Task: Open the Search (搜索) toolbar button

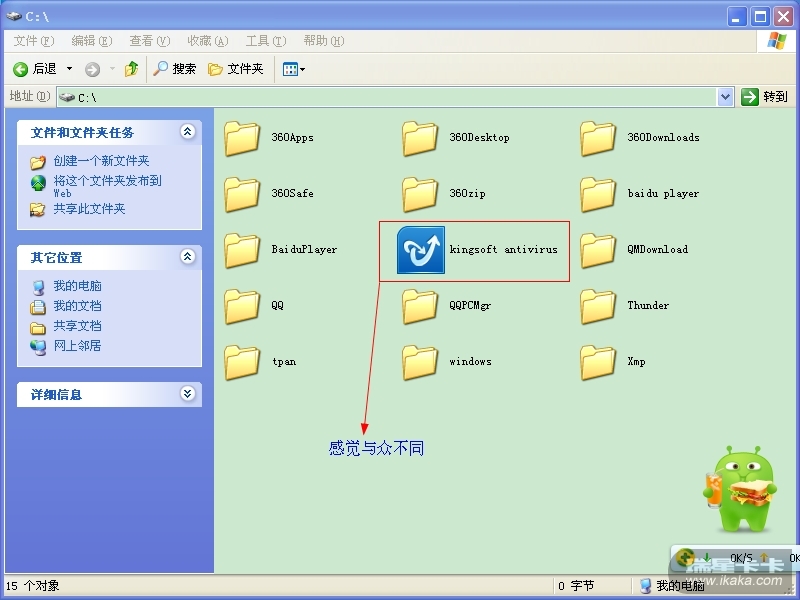Action: point(175,68)
